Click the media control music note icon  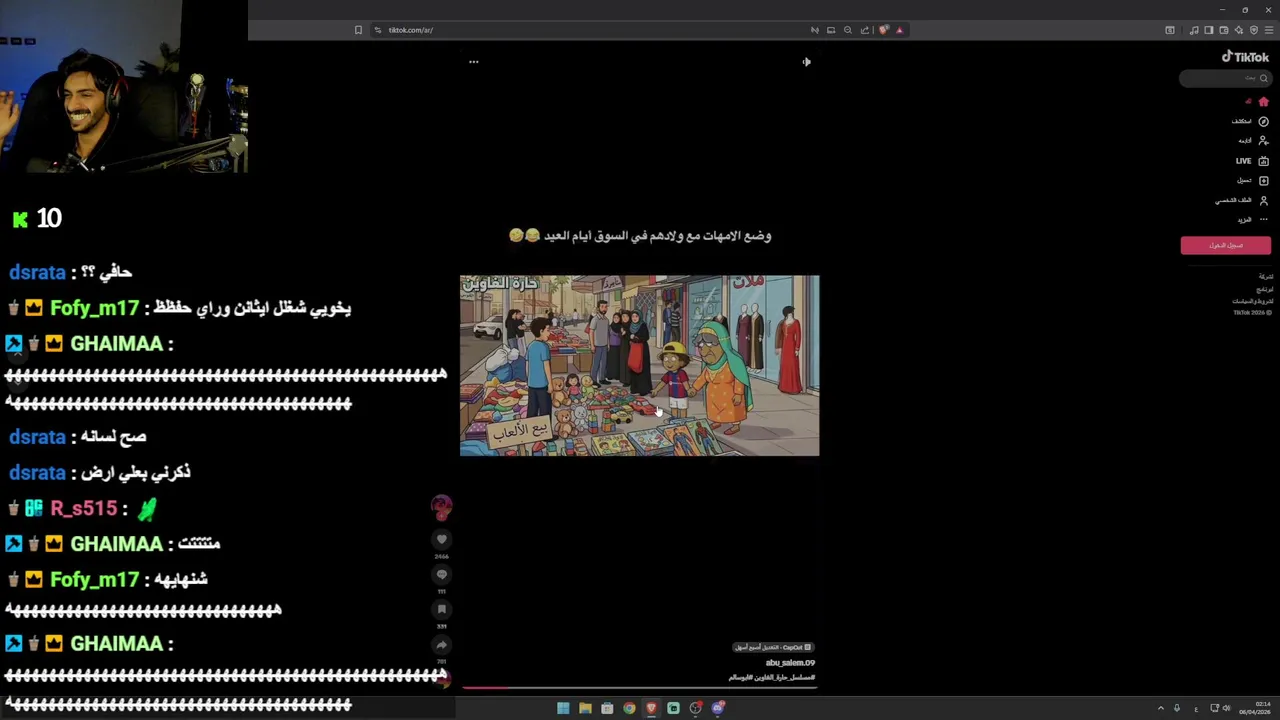pos(1194,30)
